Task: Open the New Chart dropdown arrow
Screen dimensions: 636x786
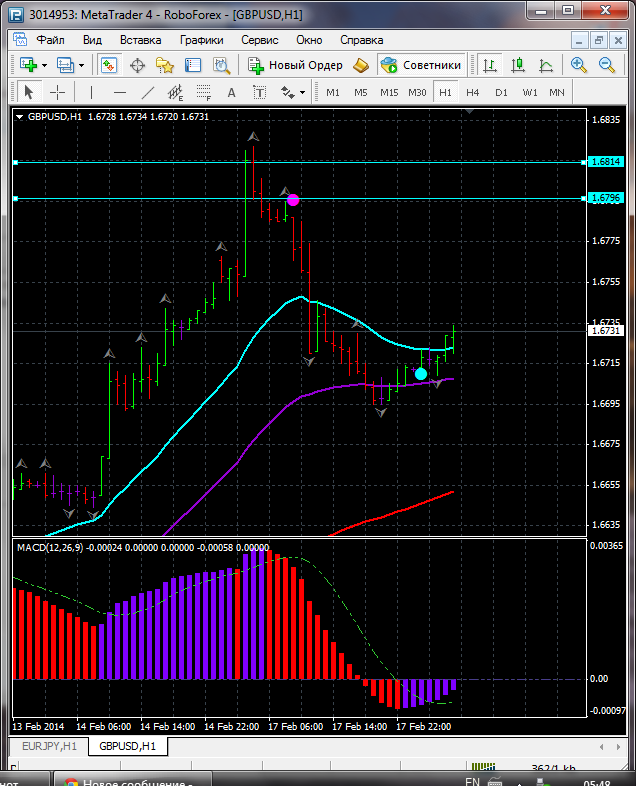Action: coord(44,65)
